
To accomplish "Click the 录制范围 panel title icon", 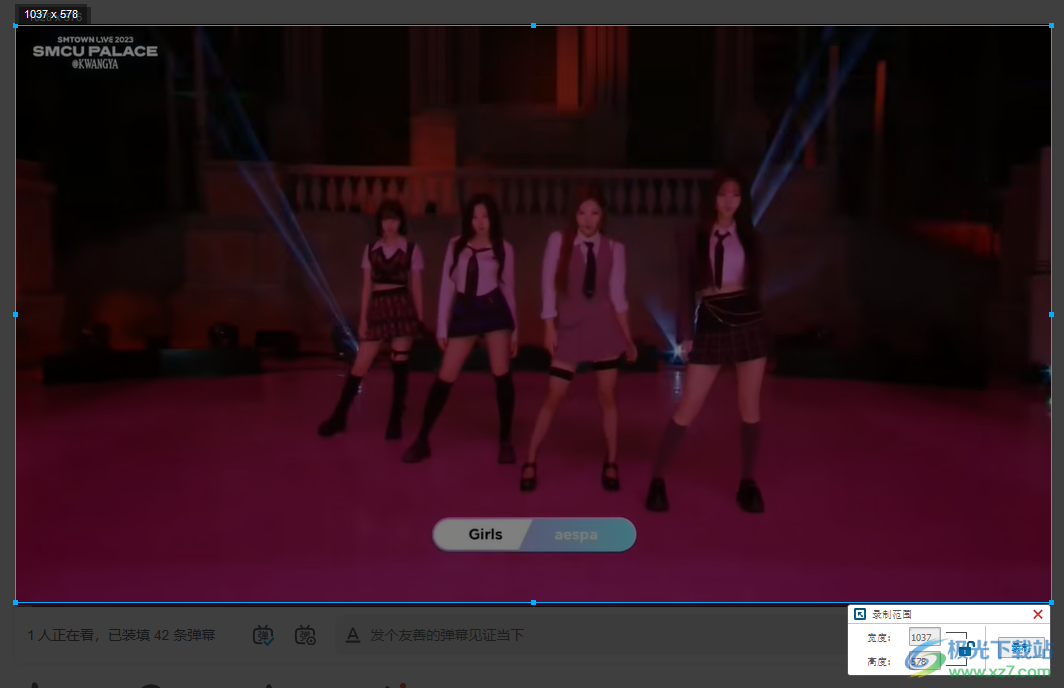I will [860, 614].
